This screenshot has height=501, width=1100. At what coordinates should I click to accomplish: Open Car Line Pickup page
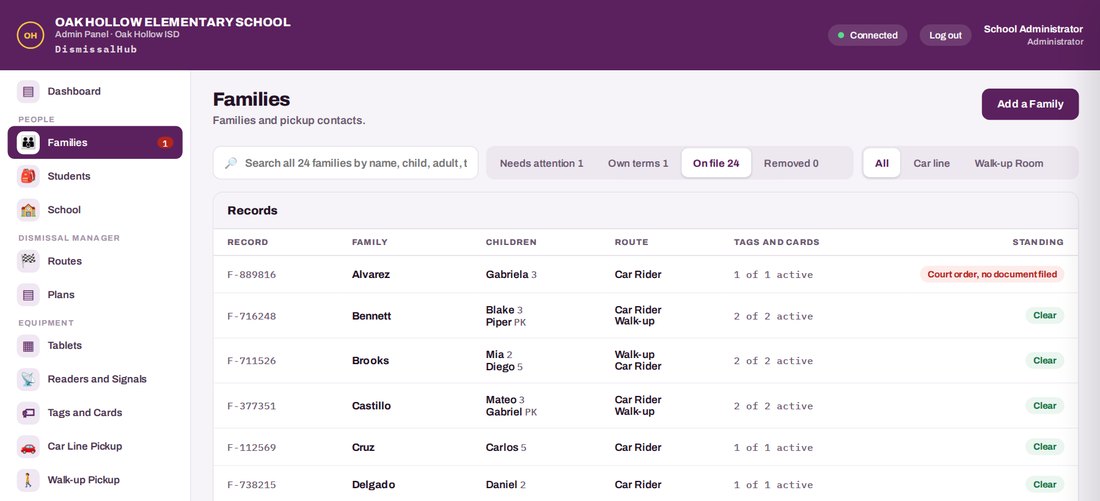95,446
